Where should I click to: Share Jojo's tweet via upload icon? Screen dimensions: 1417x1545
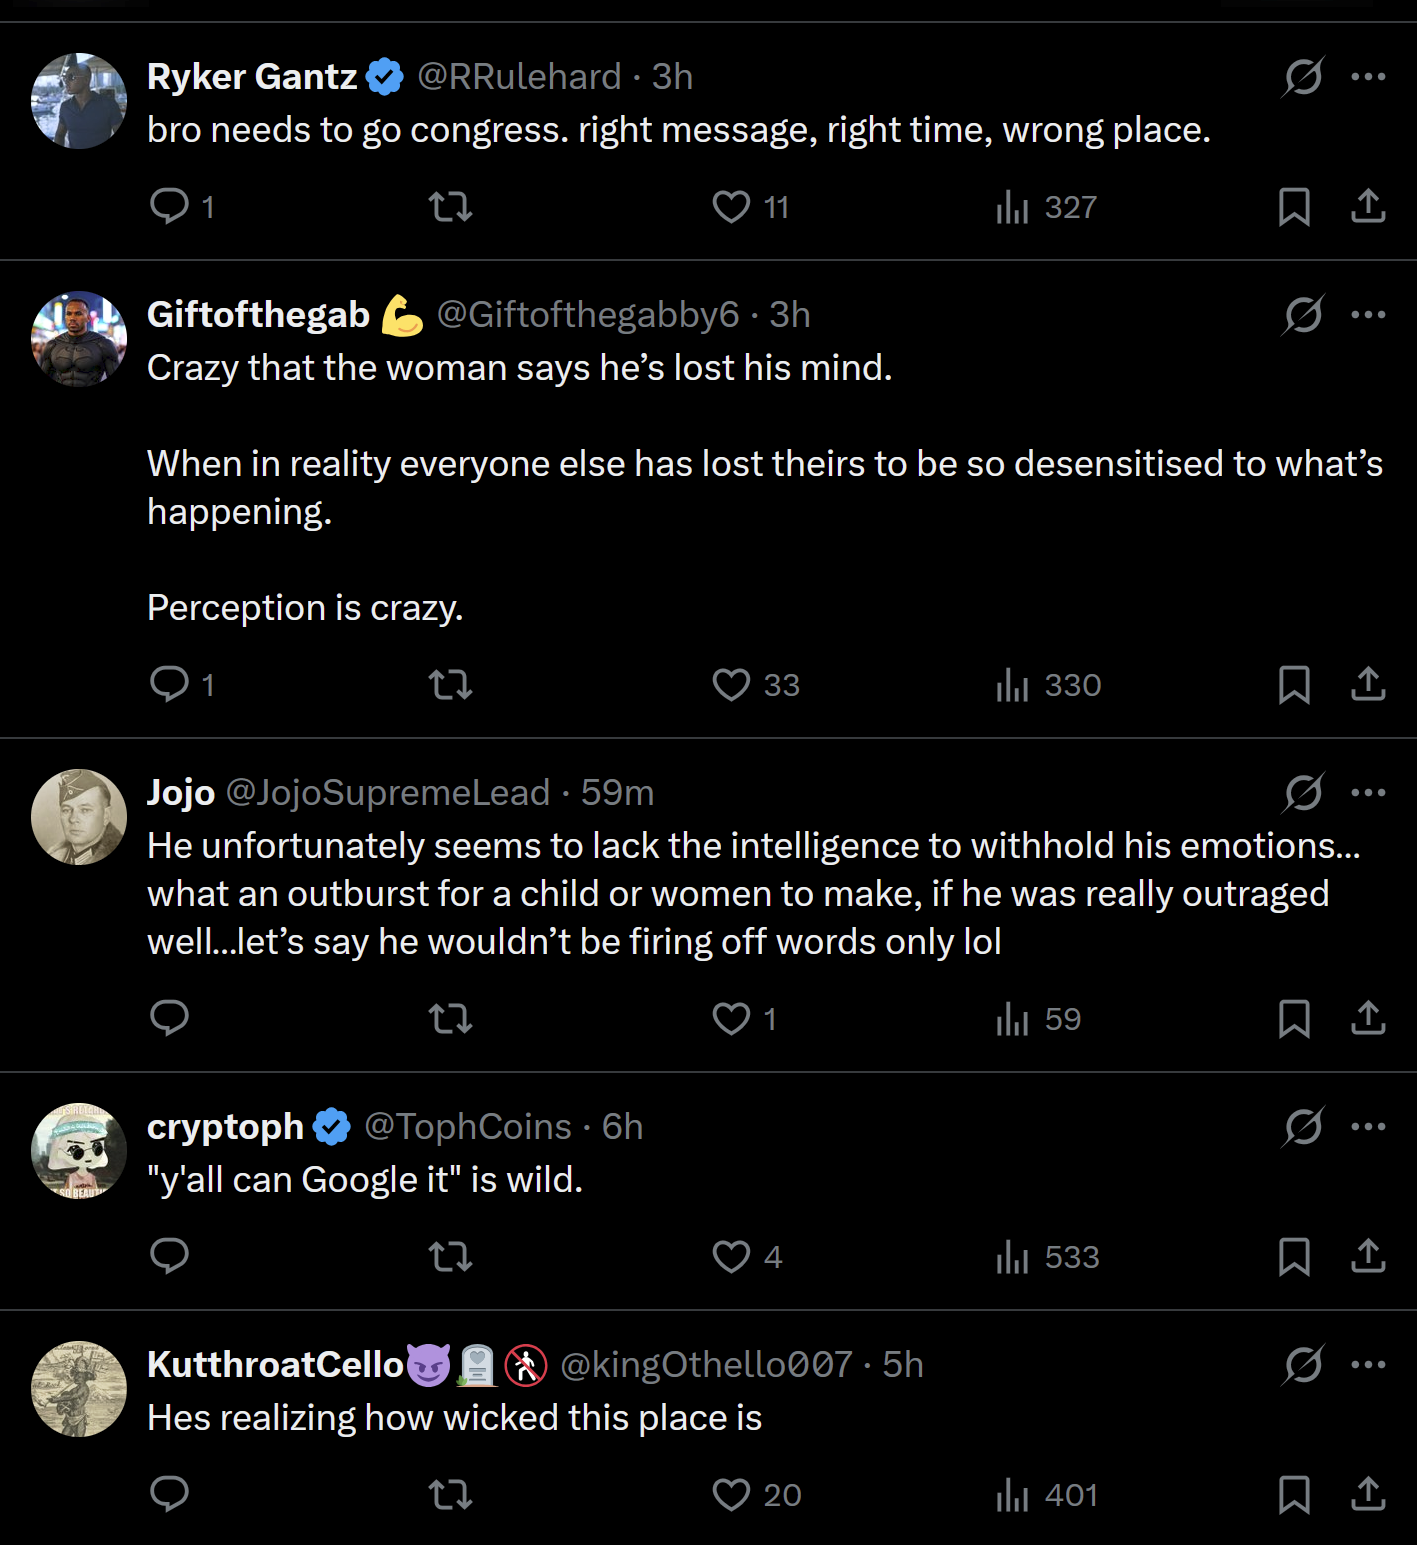click(1368, 1018)
